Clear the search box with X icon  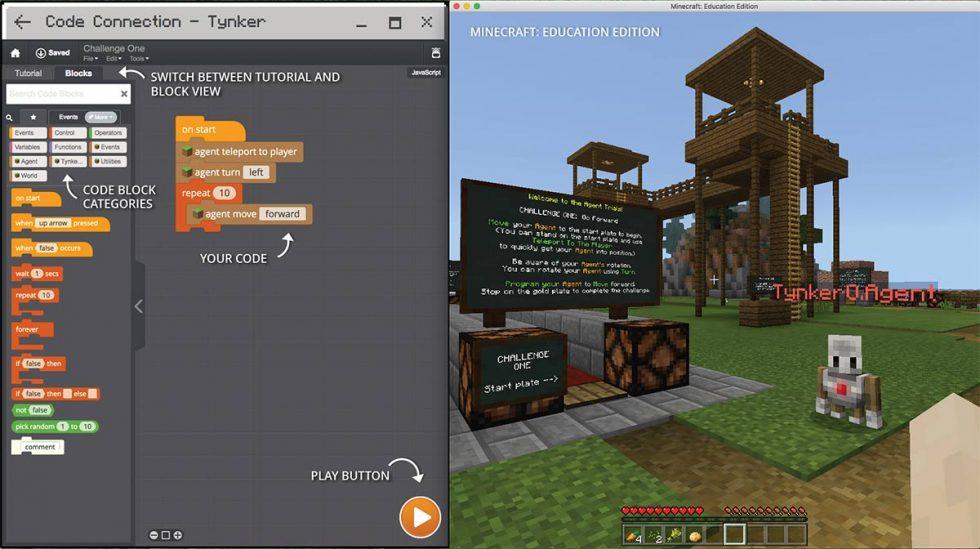[x=124, y=94]
